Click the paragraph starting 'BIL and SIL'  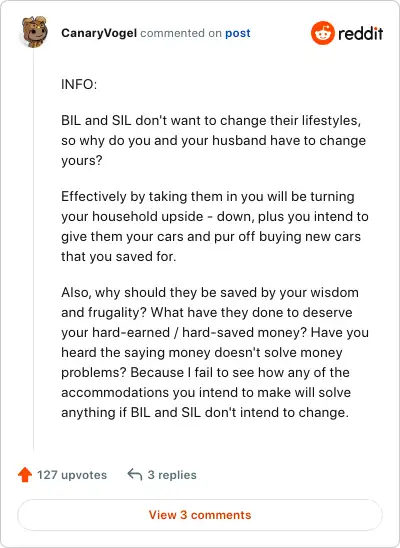pyautogui.click(x=213, y=140)
